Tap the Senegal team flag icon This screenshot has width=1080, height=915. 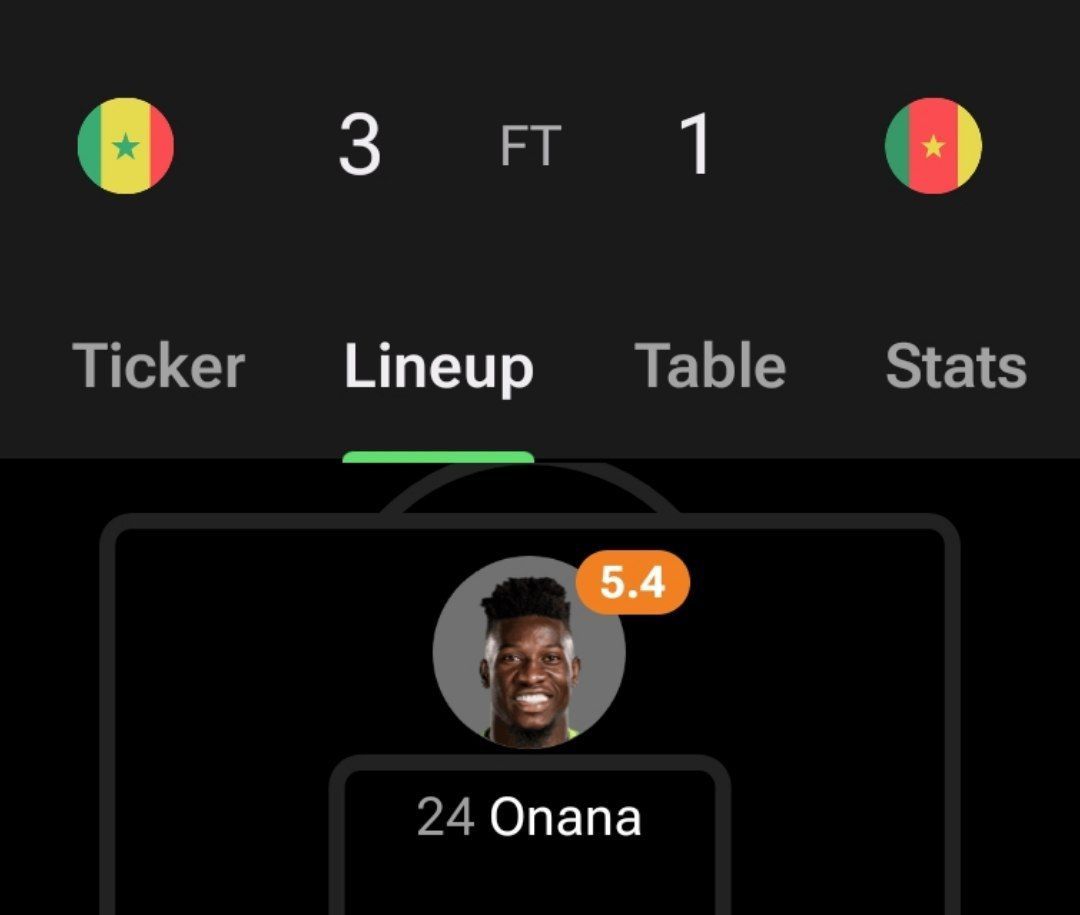pyautogui.click(x=125, y=145)
